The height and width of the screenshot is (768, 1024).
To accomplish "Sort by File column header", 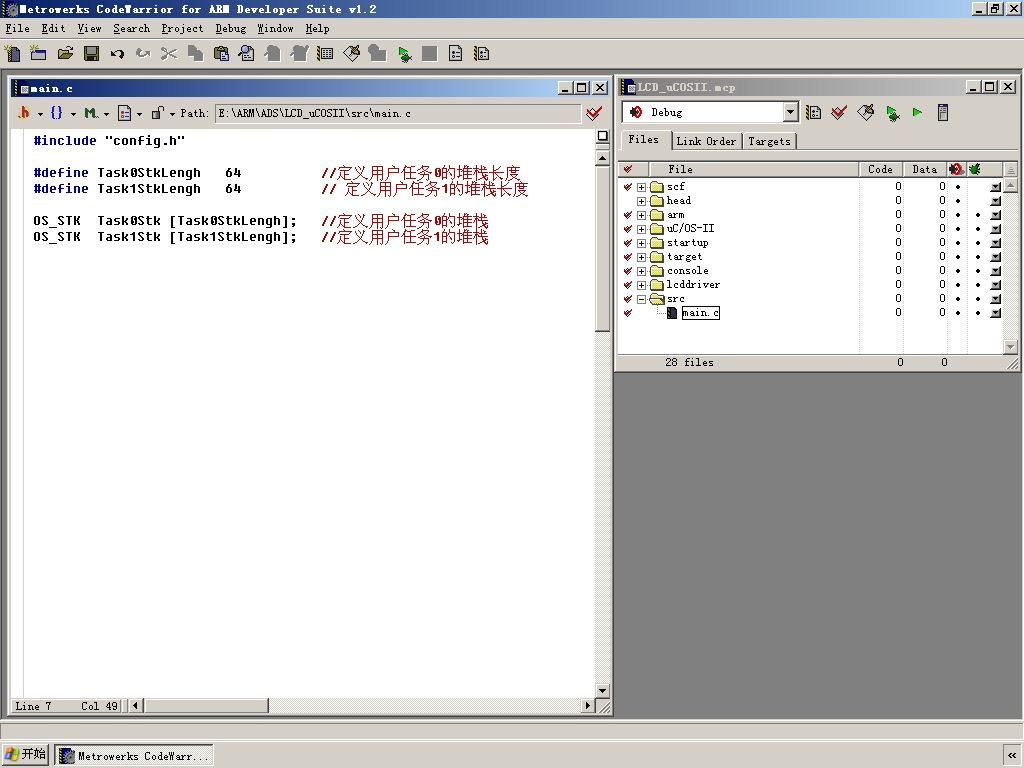I will click(x=754, y=169).
